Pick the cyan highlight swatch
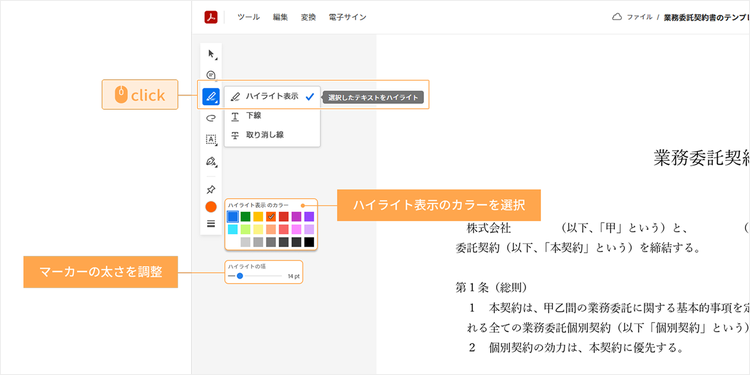 232,230
